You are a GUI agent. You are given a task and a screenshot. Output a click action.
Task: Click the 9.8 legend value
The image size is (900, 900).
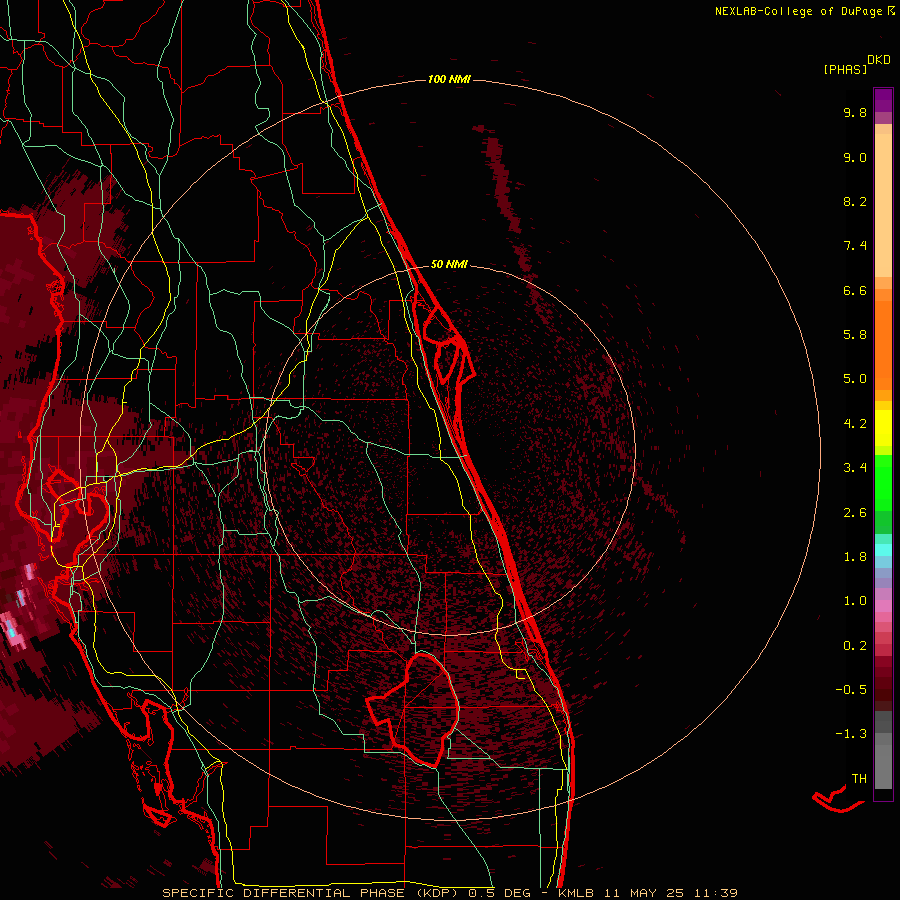click(855, 112)
